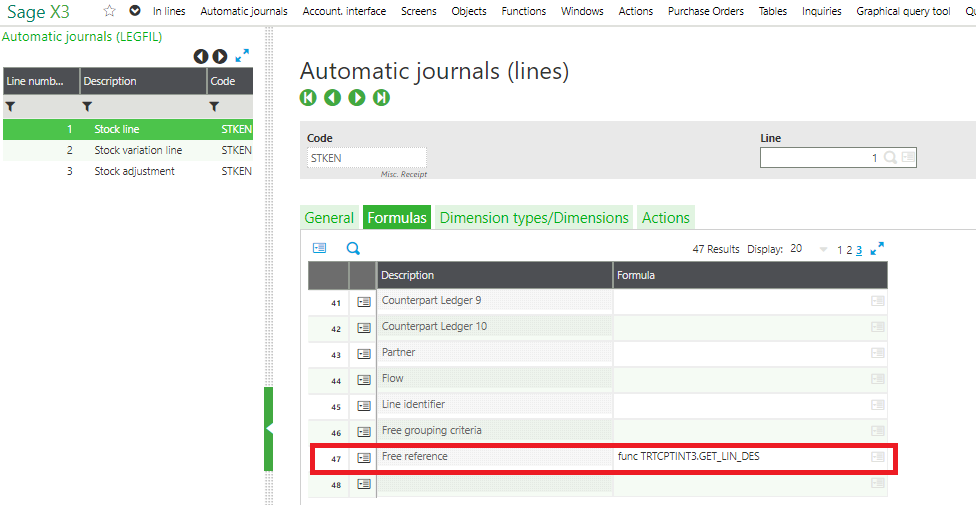The height and width of the screenshot is (505, 976).
Task: Click the grid card icon above the formulas table
Action: (x=319, y=248)
